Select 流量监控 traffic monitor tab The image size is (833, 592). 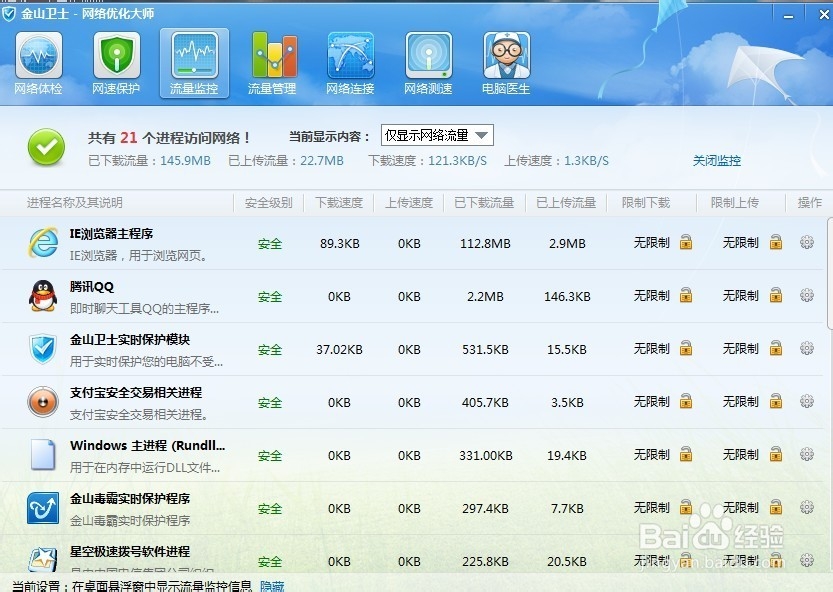tap(194, 64)
